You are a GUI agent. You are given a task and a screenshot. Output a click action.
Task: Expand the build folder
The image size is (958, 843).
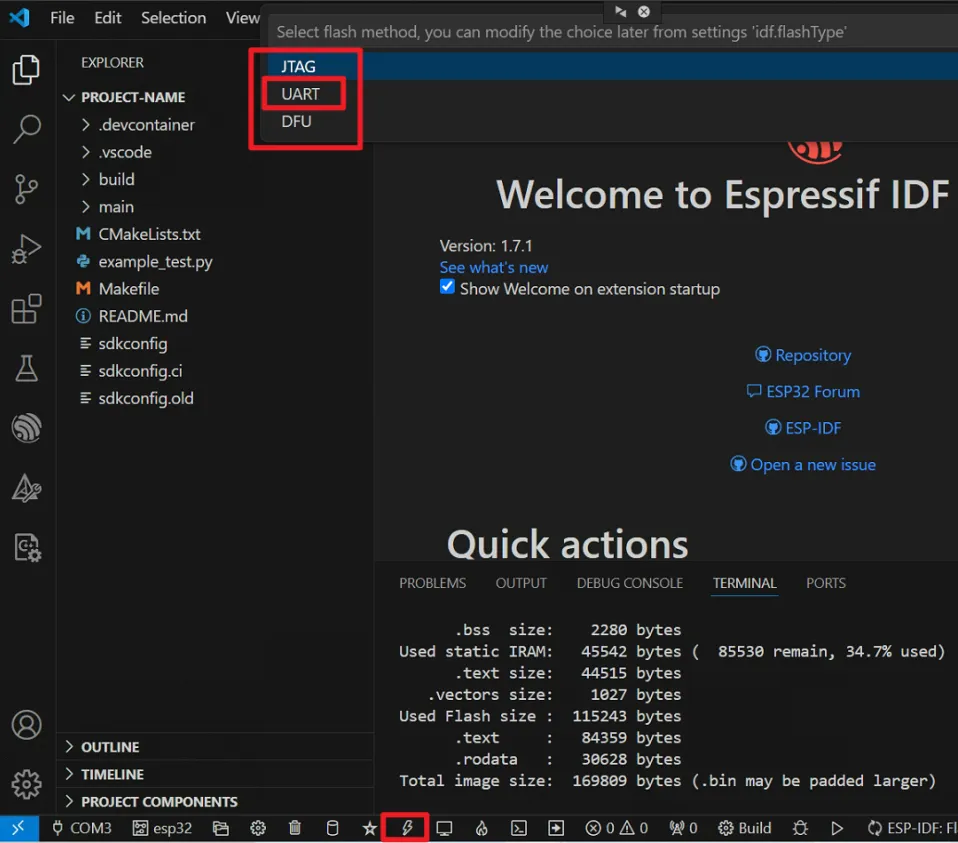pyautogui.click(x=116, y=180)
